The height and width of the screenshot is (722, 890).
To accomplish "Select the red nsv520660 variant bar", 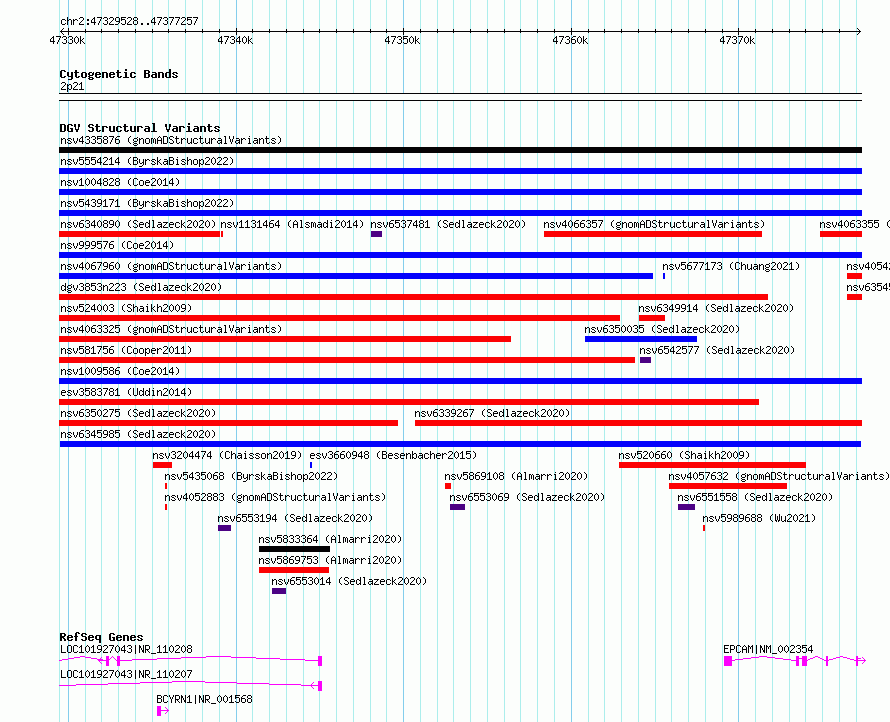I will tap(712, 465).
